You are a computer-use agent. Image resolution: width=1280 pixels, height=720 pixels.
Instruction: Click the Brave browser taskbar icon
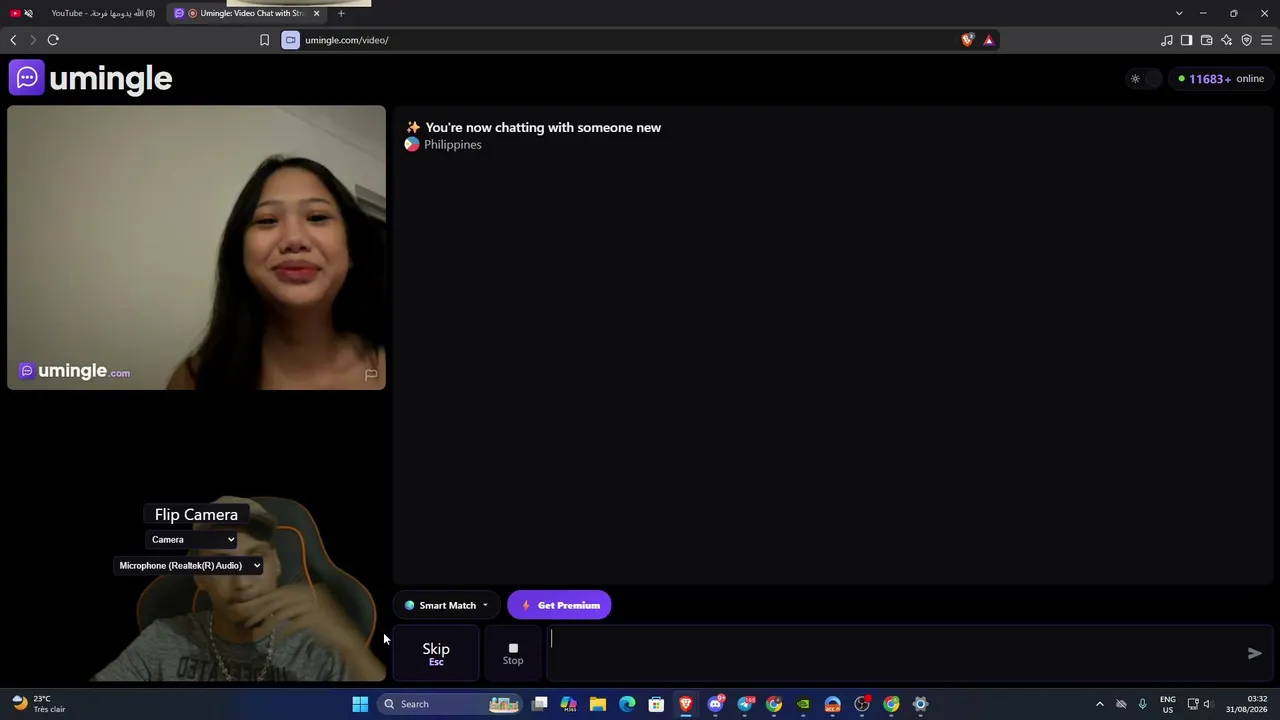pos(686,704)
